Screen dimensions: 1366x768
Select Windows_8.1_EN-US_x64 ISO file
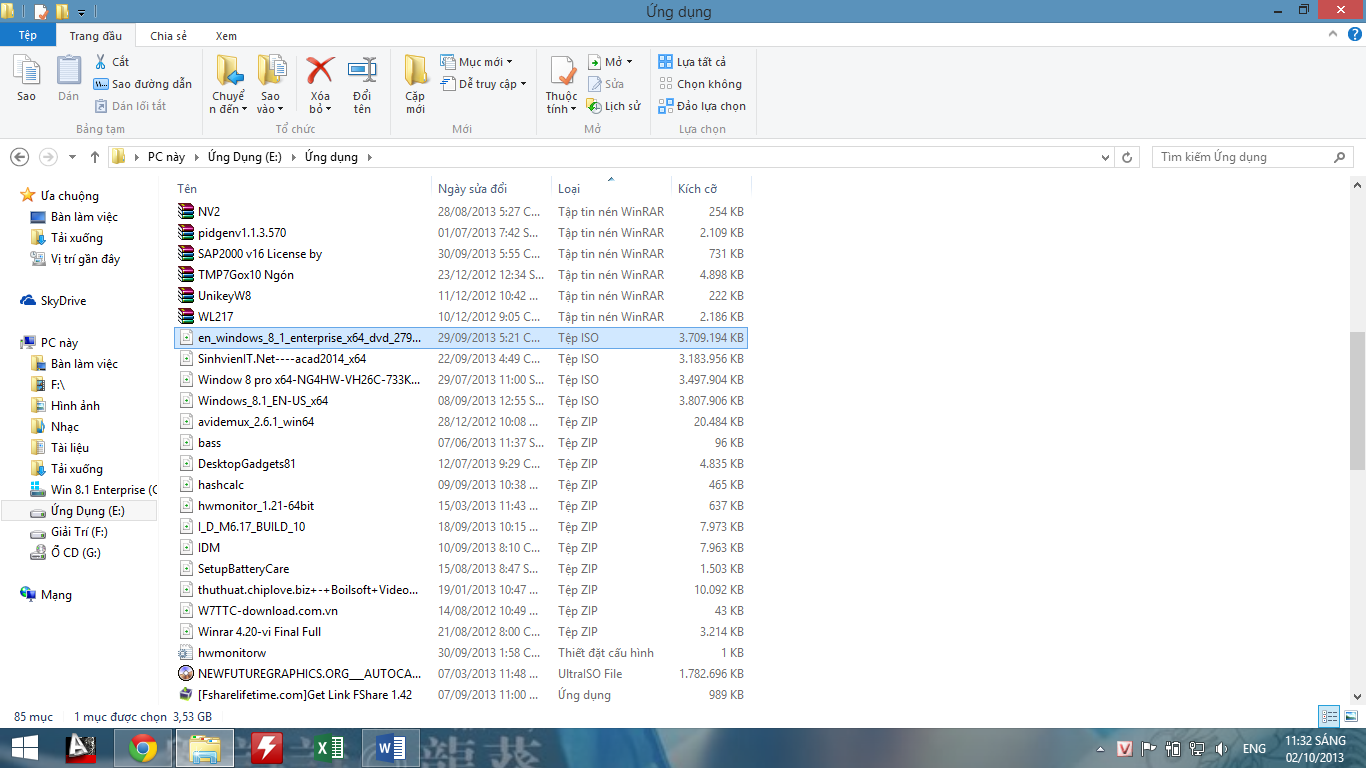point(460,401)
